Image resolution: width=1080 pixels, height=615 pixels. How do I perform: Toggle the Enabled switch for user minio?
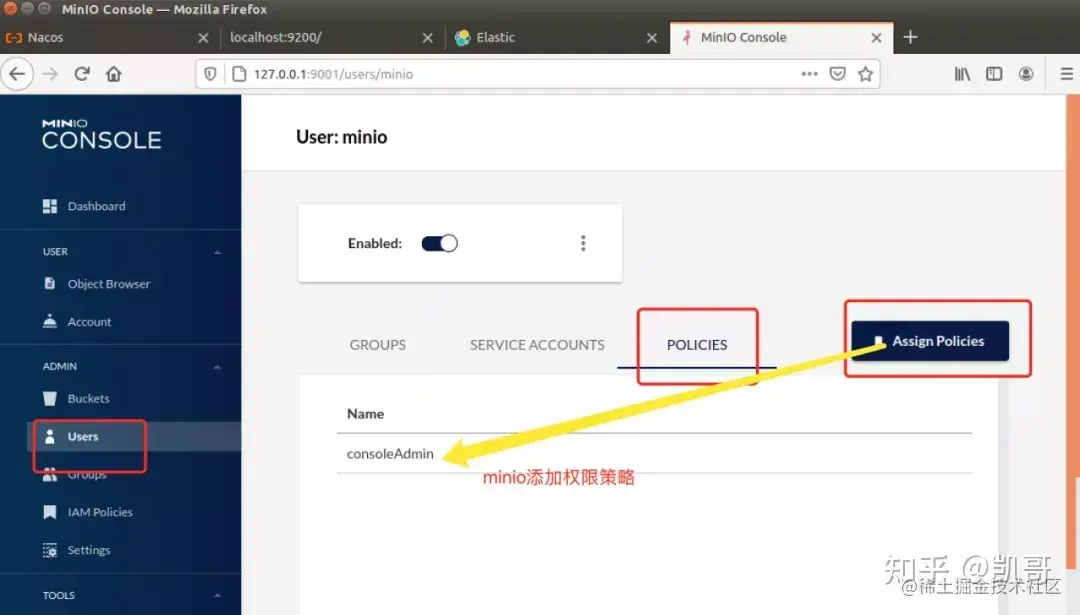pos(439,243)
